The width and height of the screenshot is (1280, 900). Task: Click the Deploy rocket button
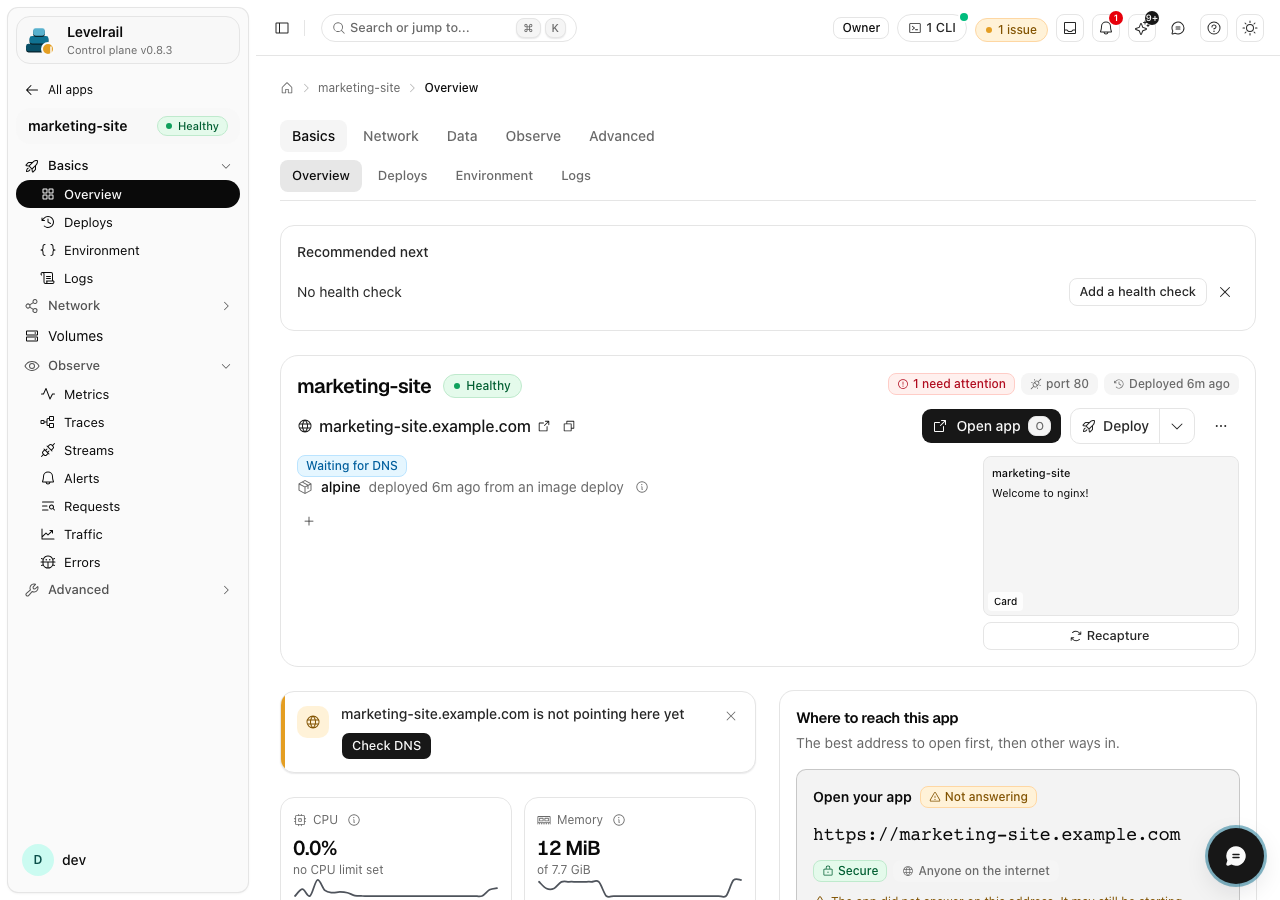click(1115, 426)
